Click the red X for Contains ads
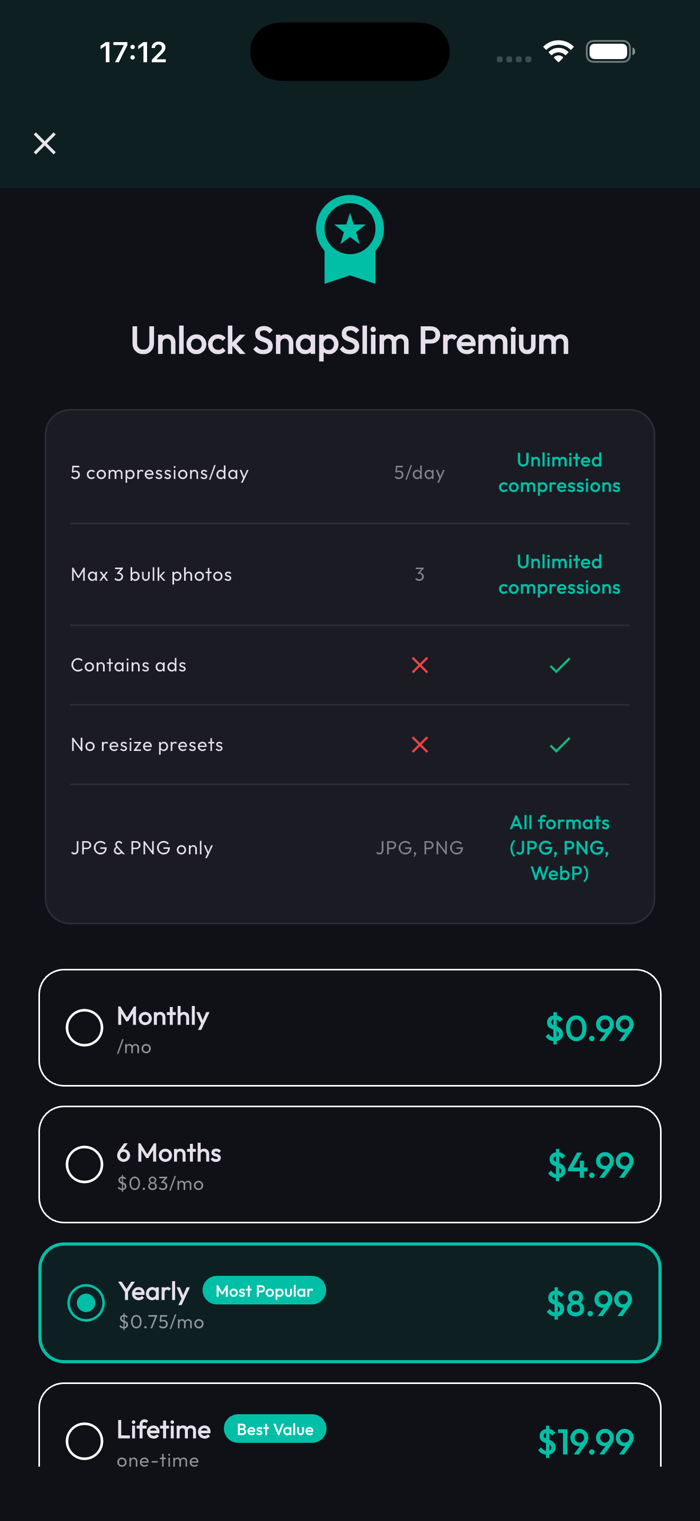Viewport: 700px width, 1521px height. click(x=420, y=665)
